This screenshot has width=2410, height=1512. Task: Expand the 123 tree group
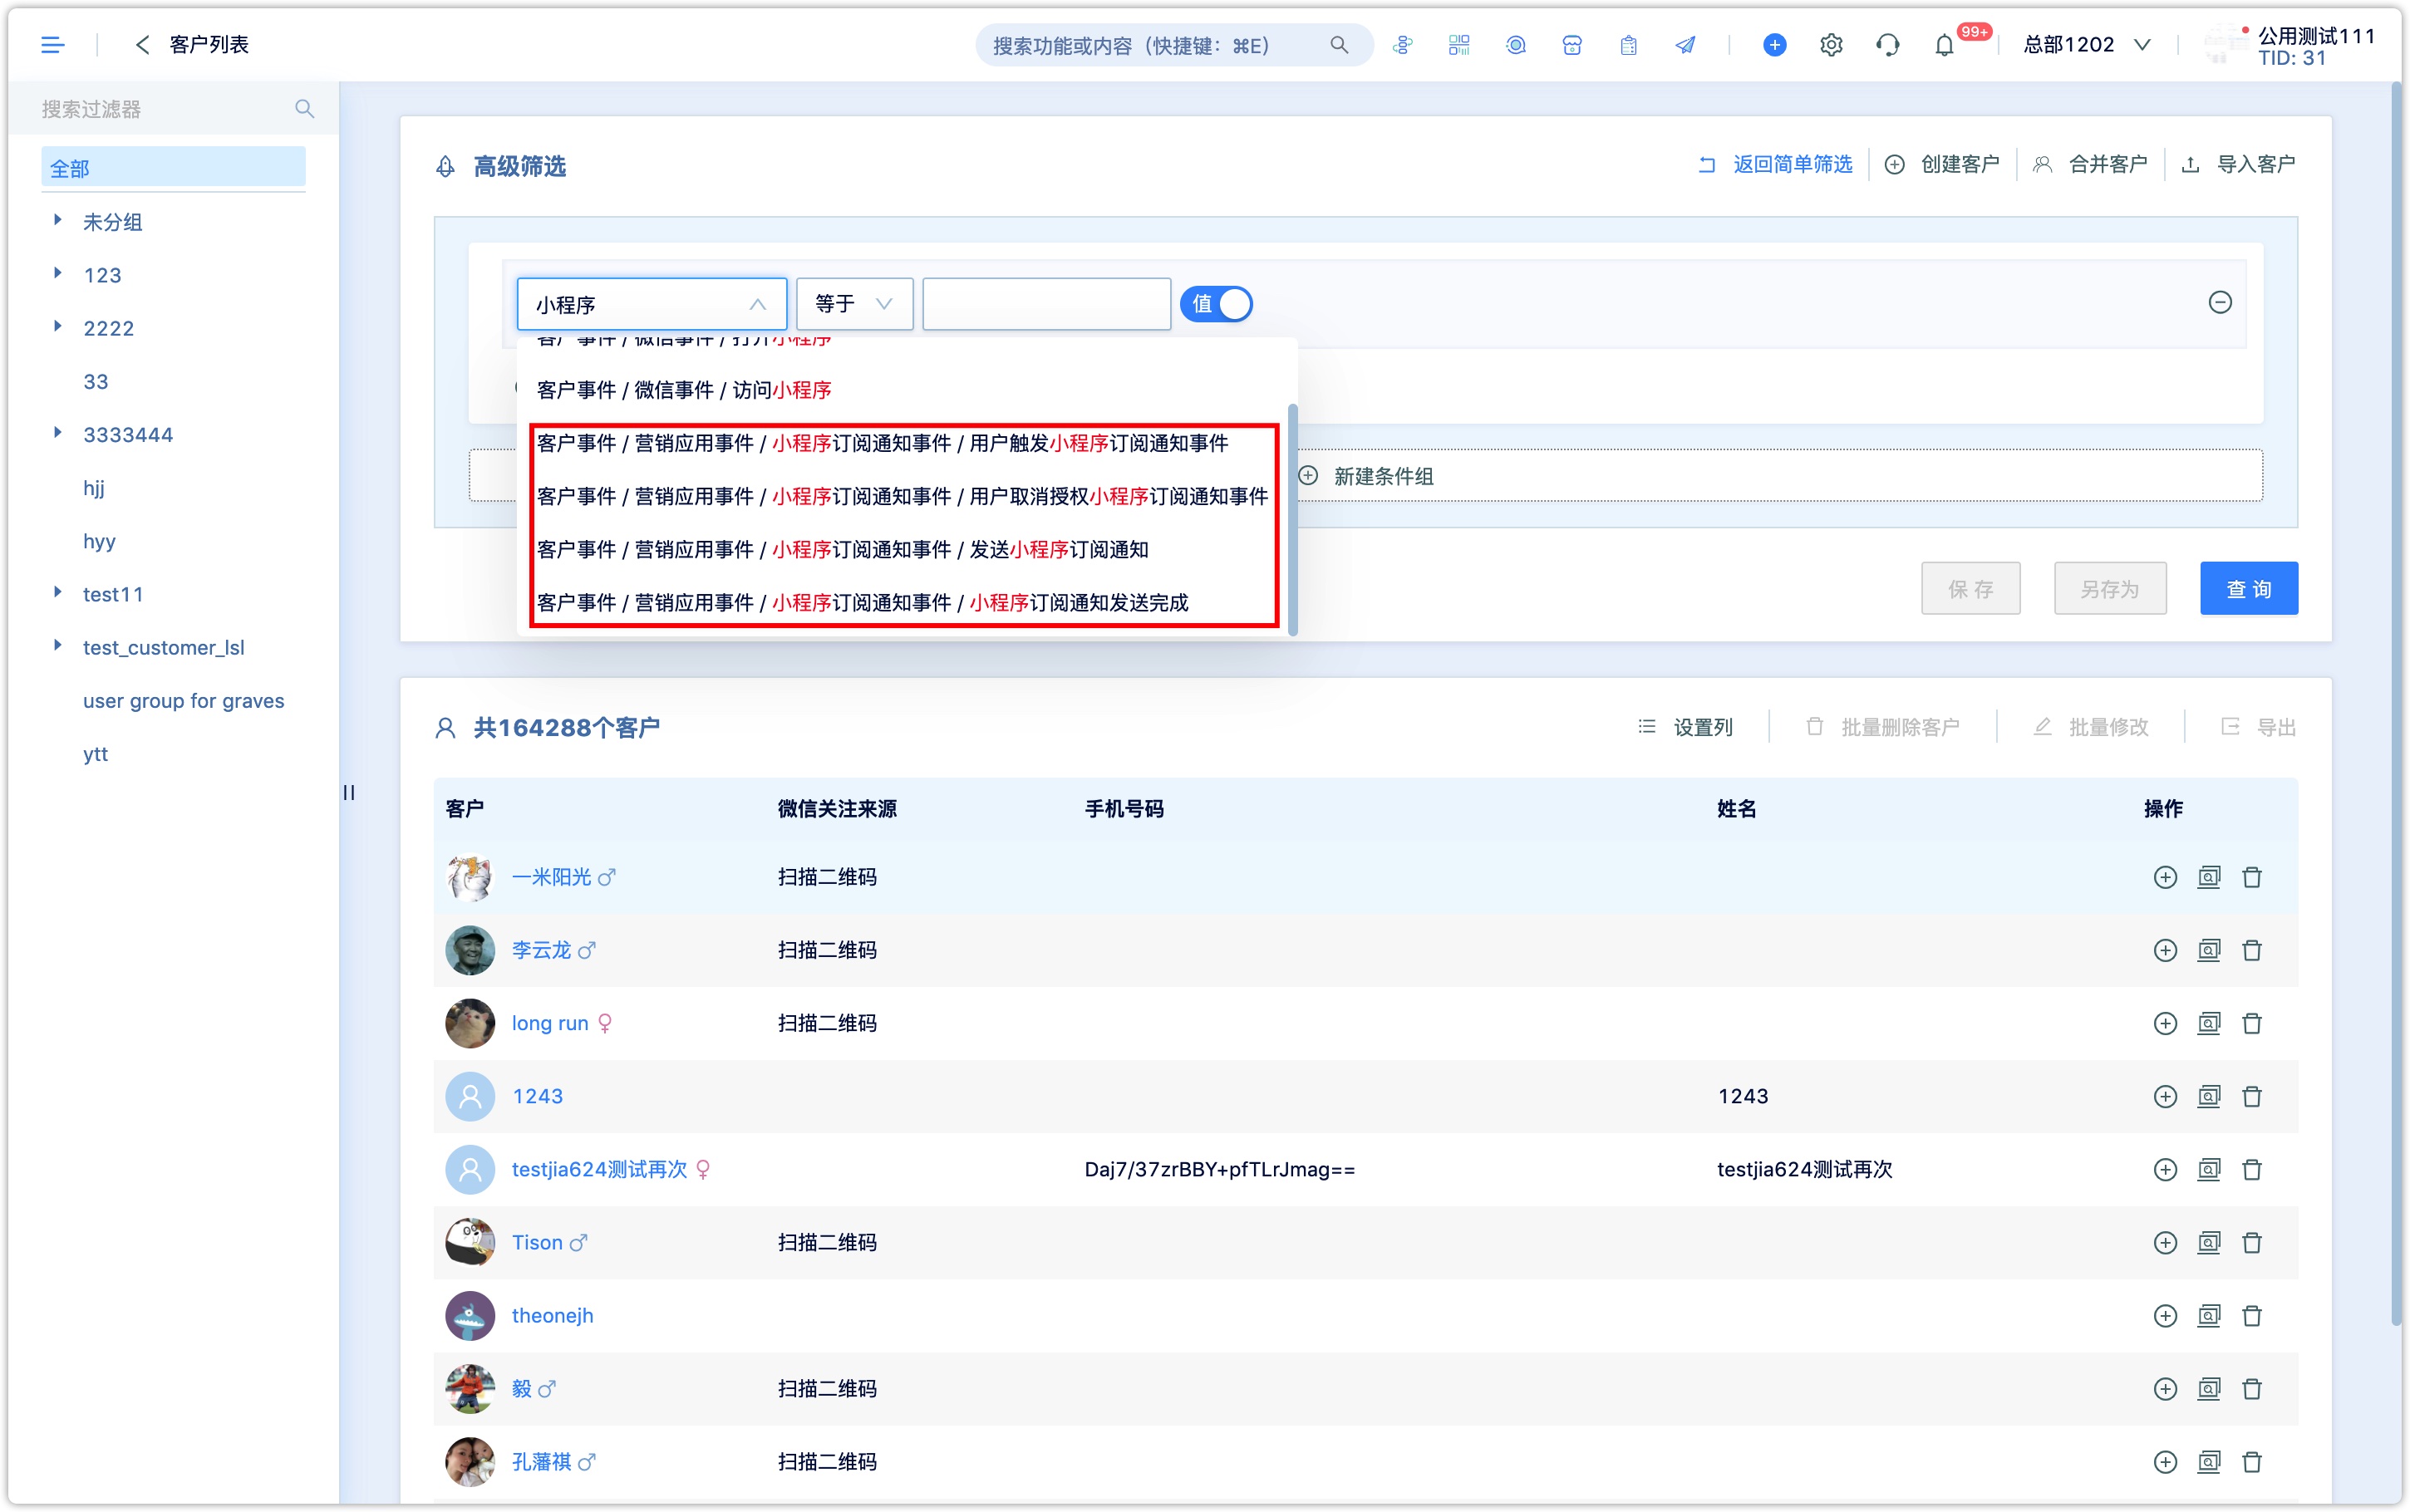(x=58, y=273)
